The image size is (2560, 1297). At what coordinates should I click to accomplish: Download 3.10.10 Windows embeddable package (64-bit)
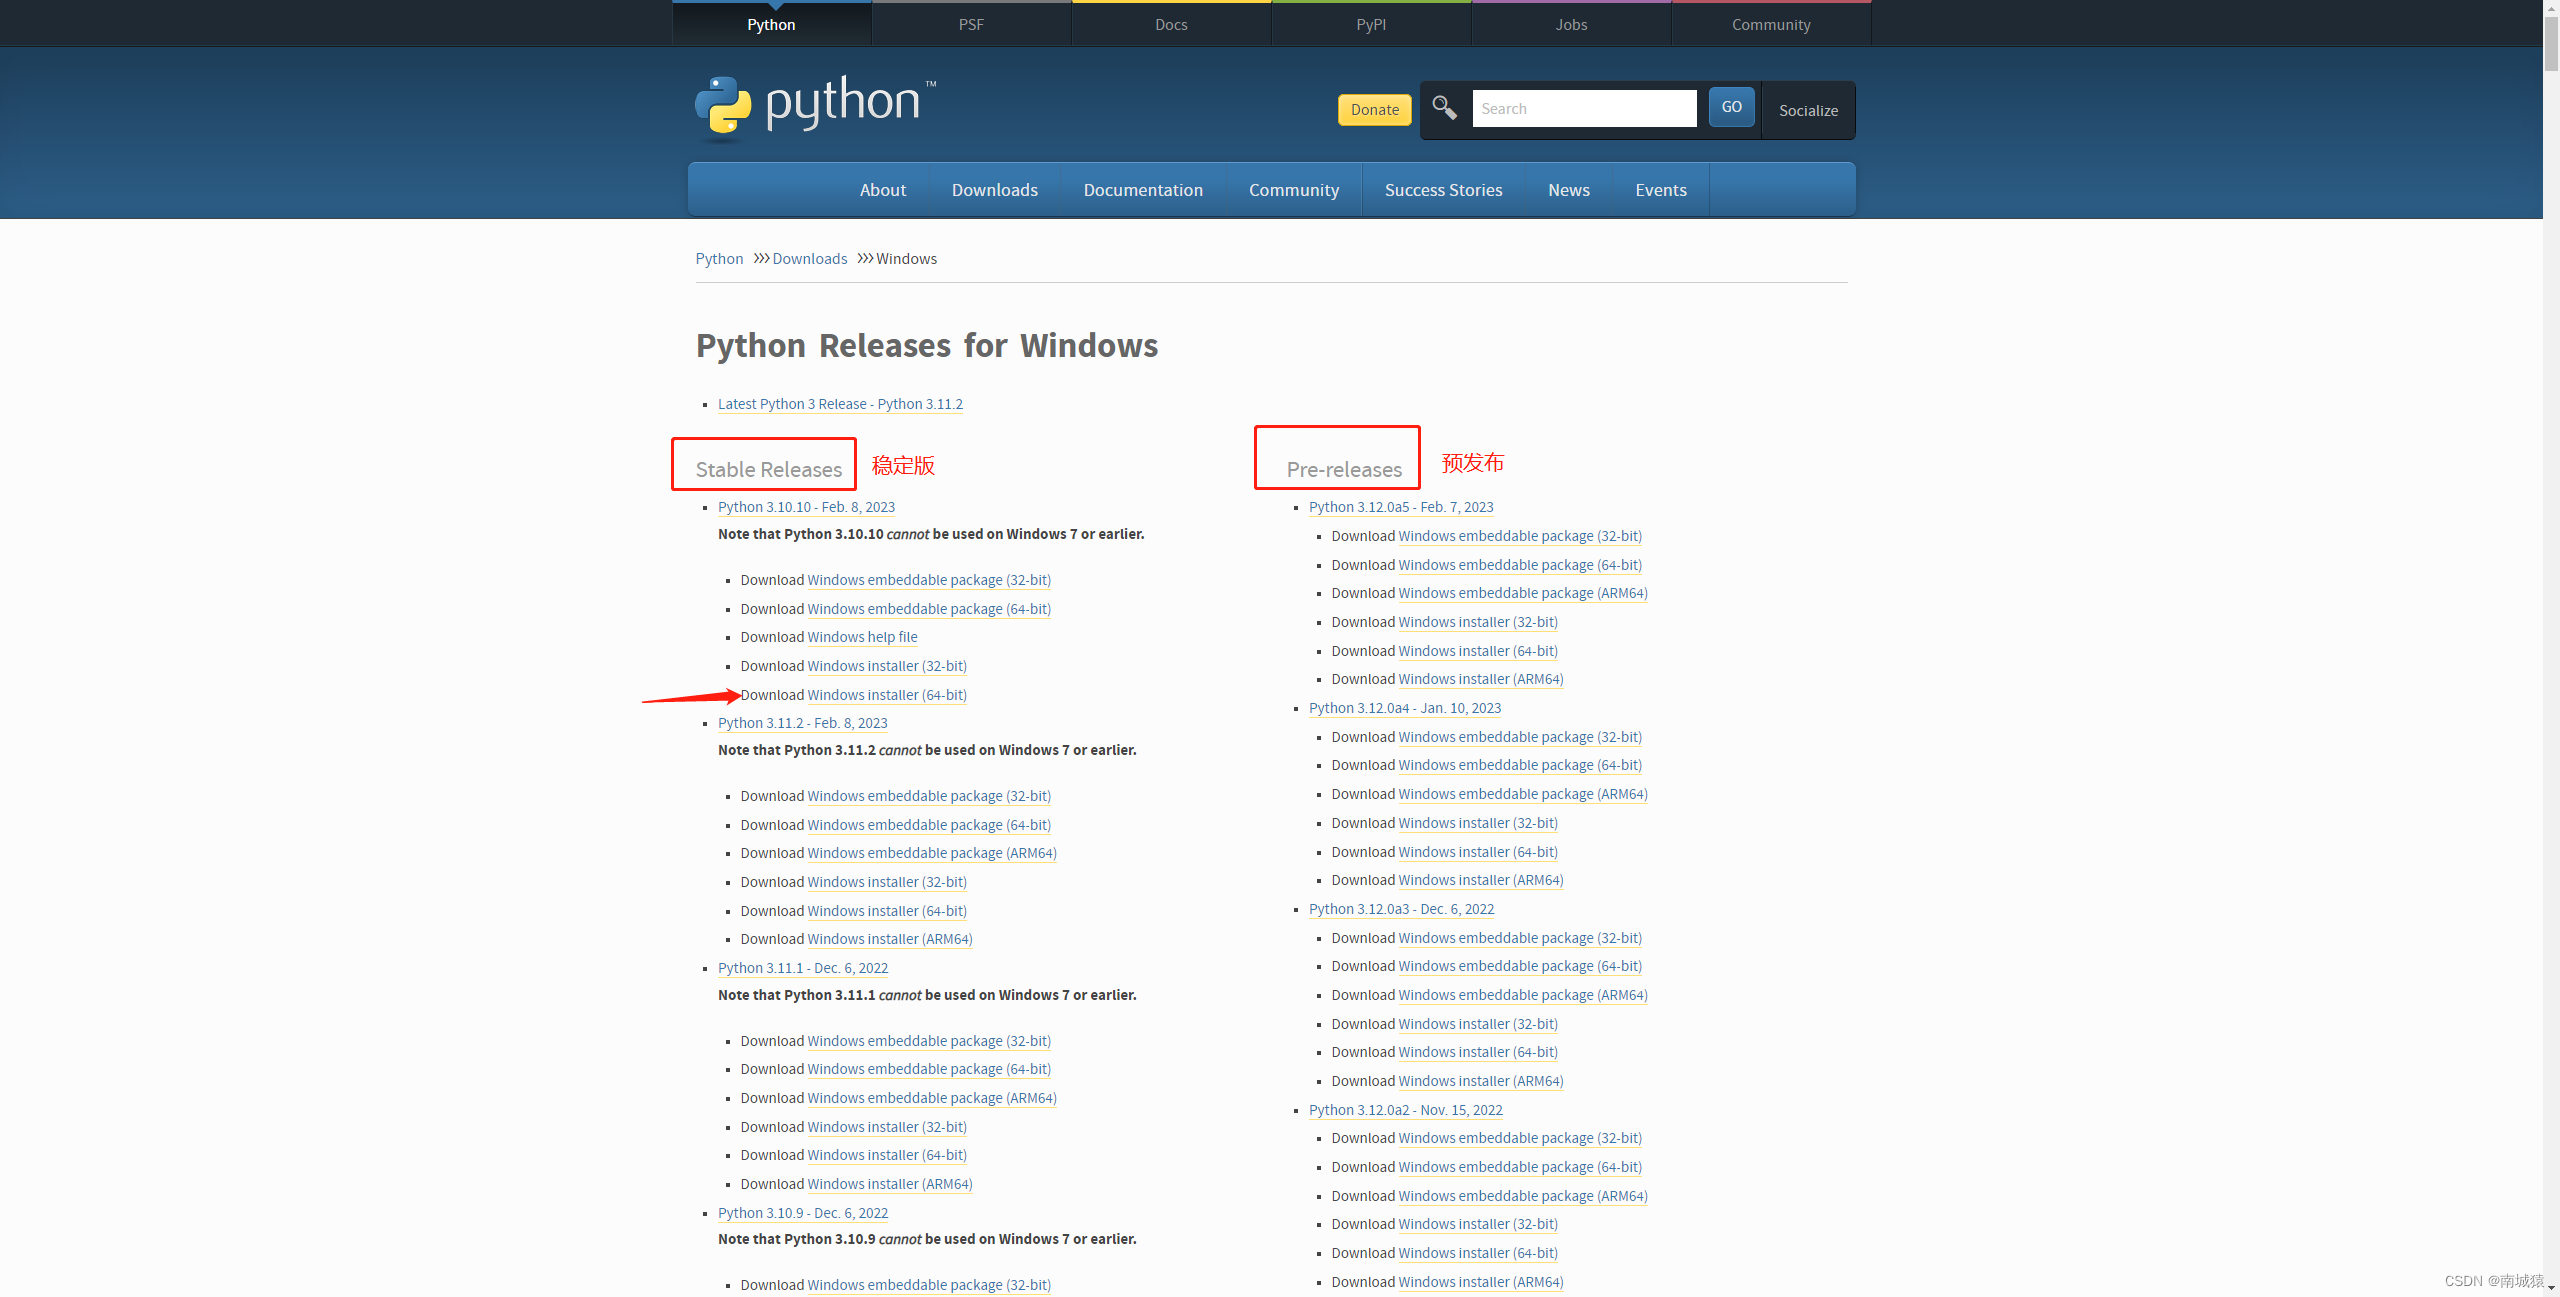click(x=929, y=609)
